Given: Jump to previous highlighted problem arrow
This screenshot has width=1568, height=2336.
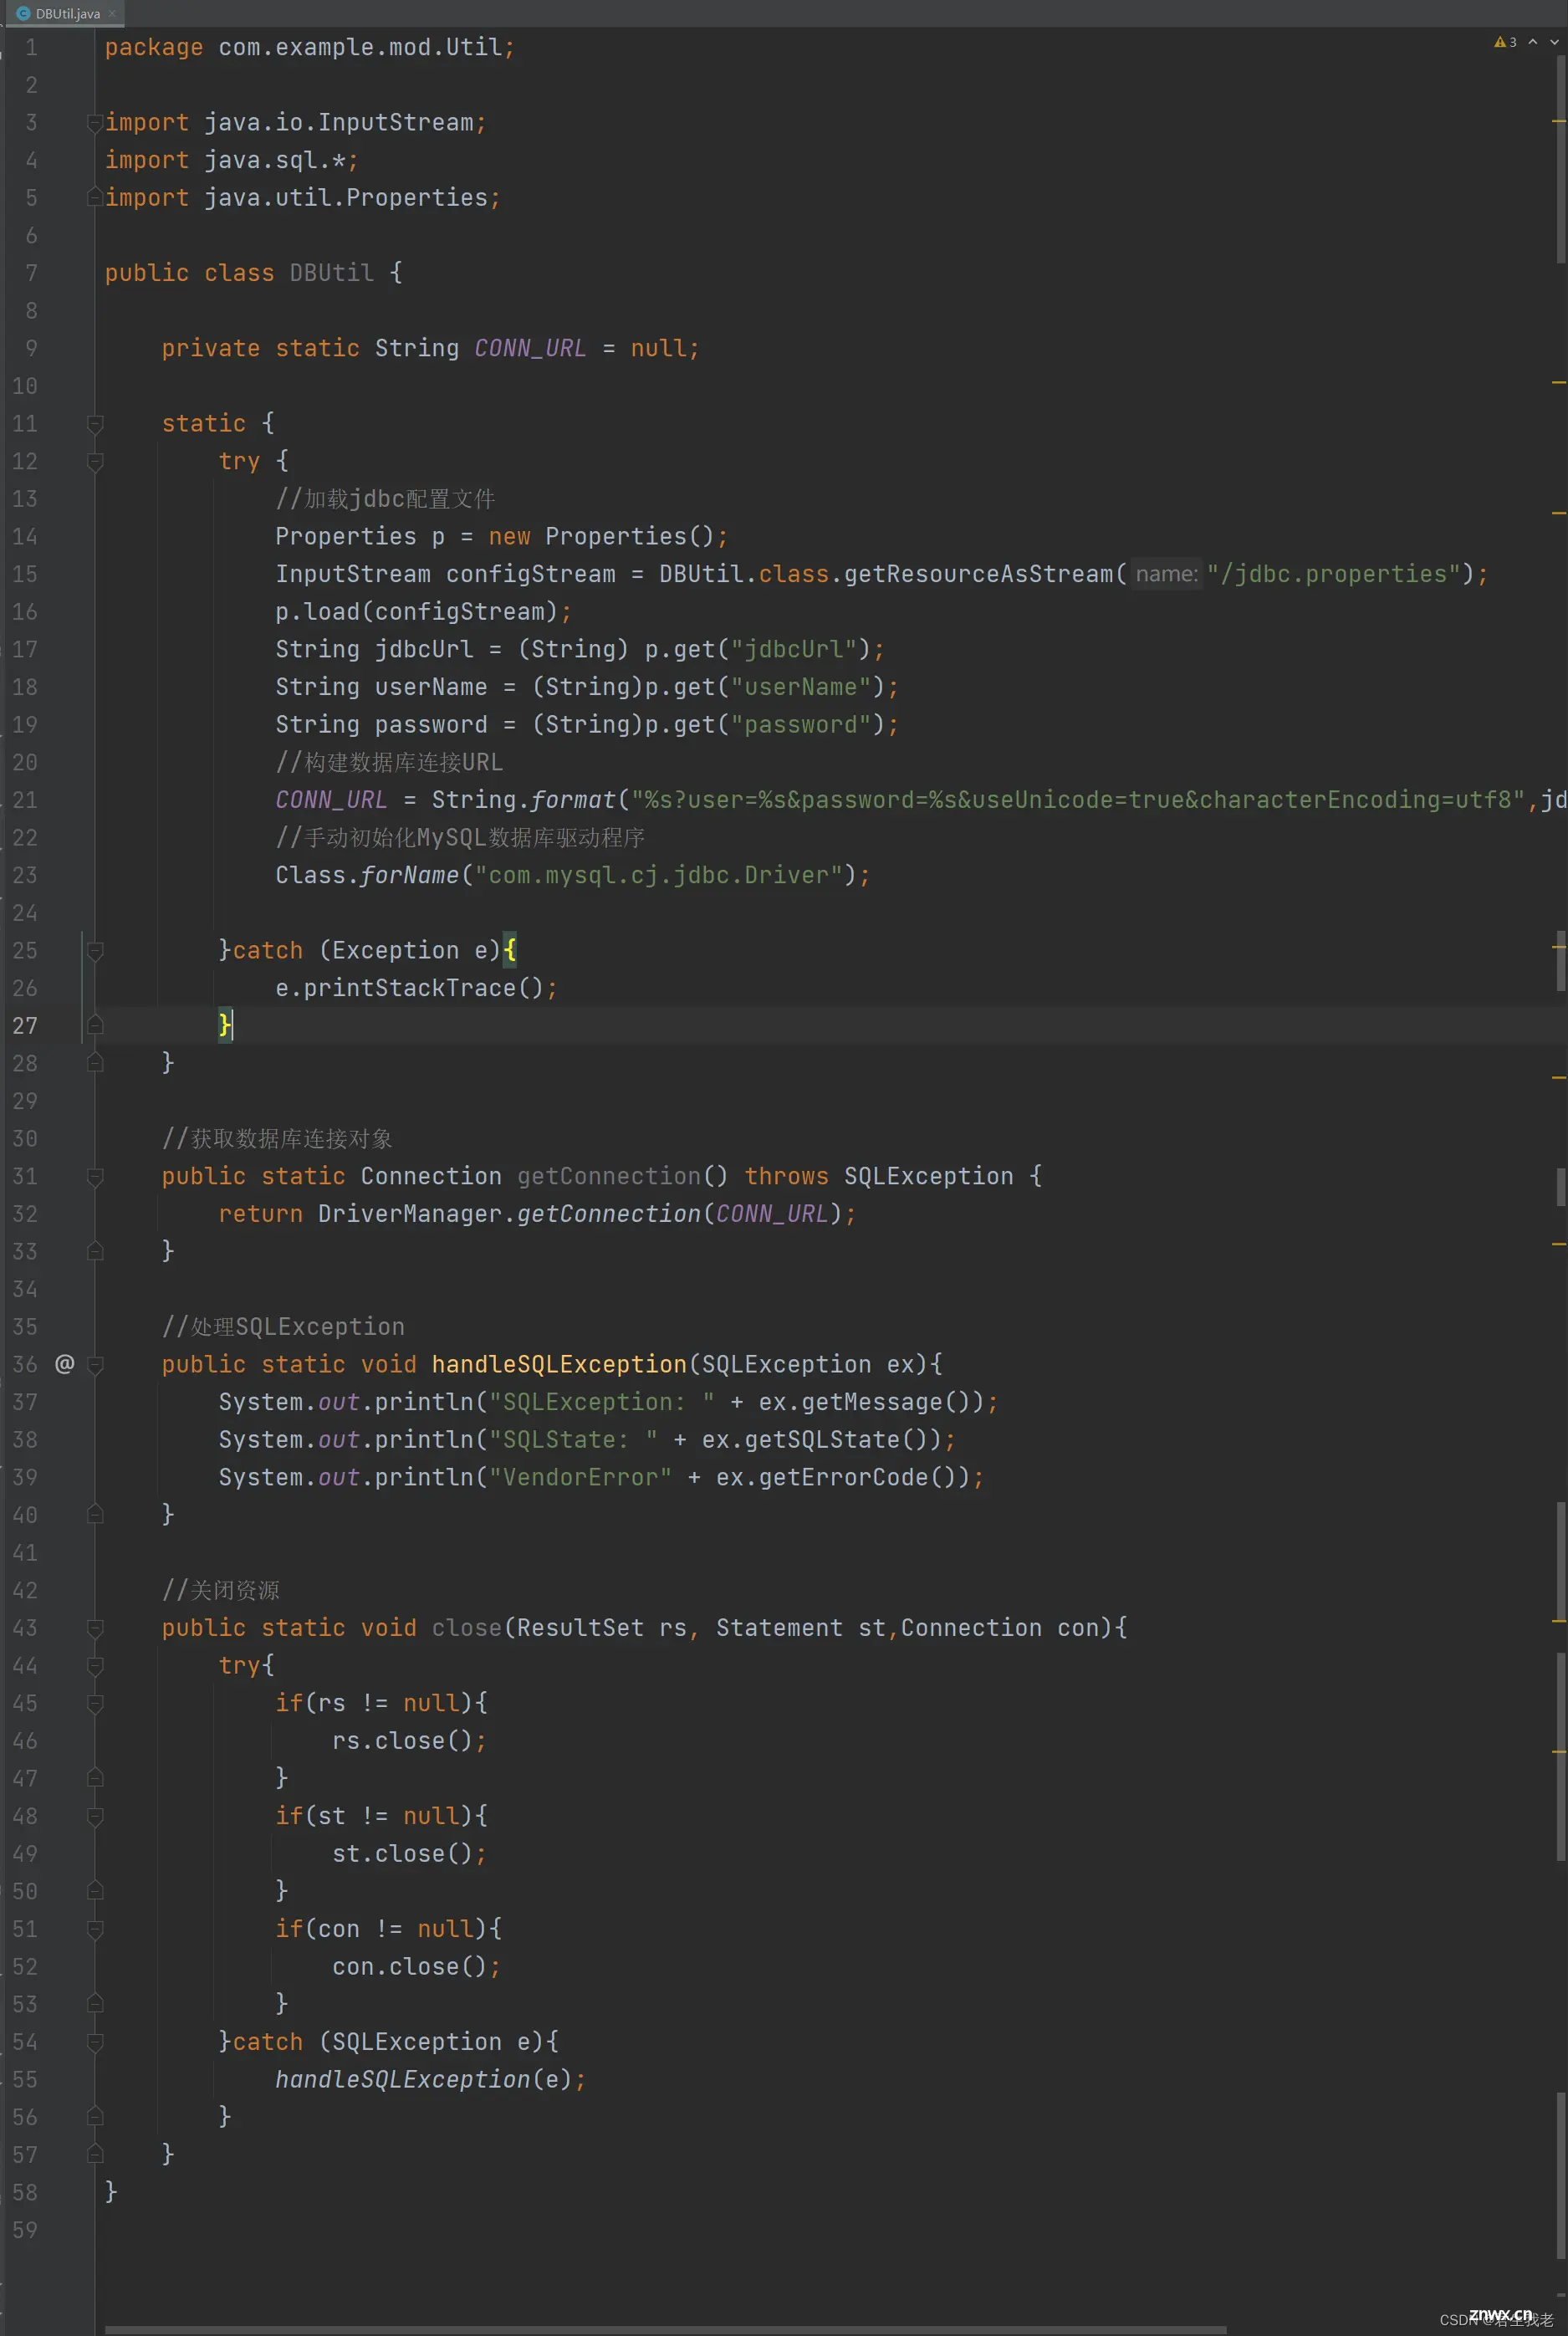Looking at the screenshot, I should point(1533,42).
